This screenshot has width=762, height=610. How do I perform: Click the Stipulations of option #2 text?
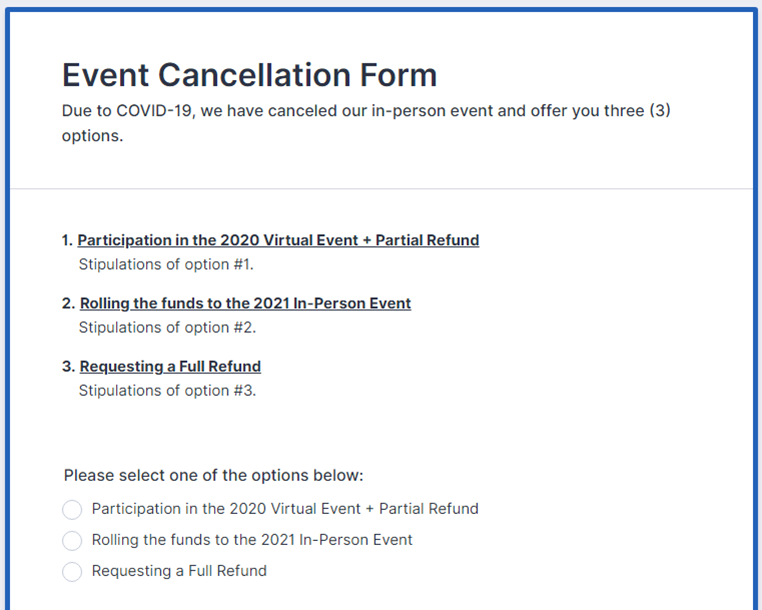point(167,327)
